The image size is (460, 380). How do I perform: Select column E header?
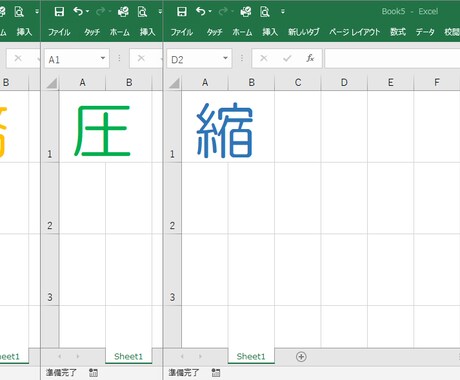(x=391, y=83)
